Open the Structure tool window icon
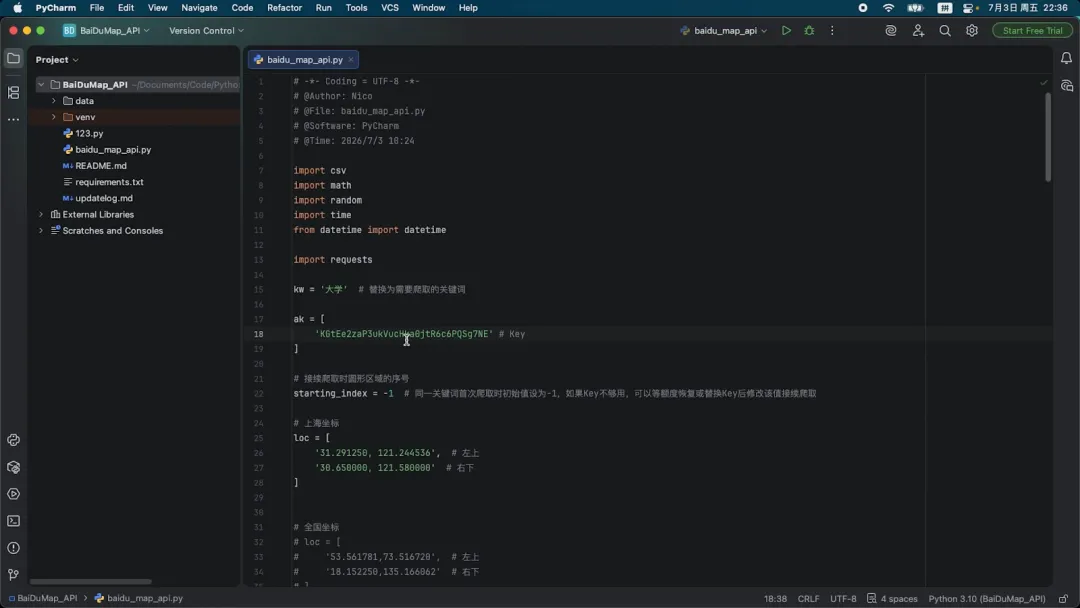Image resolution: width=1080 pixels, height=608 pixels. point(13,92)
